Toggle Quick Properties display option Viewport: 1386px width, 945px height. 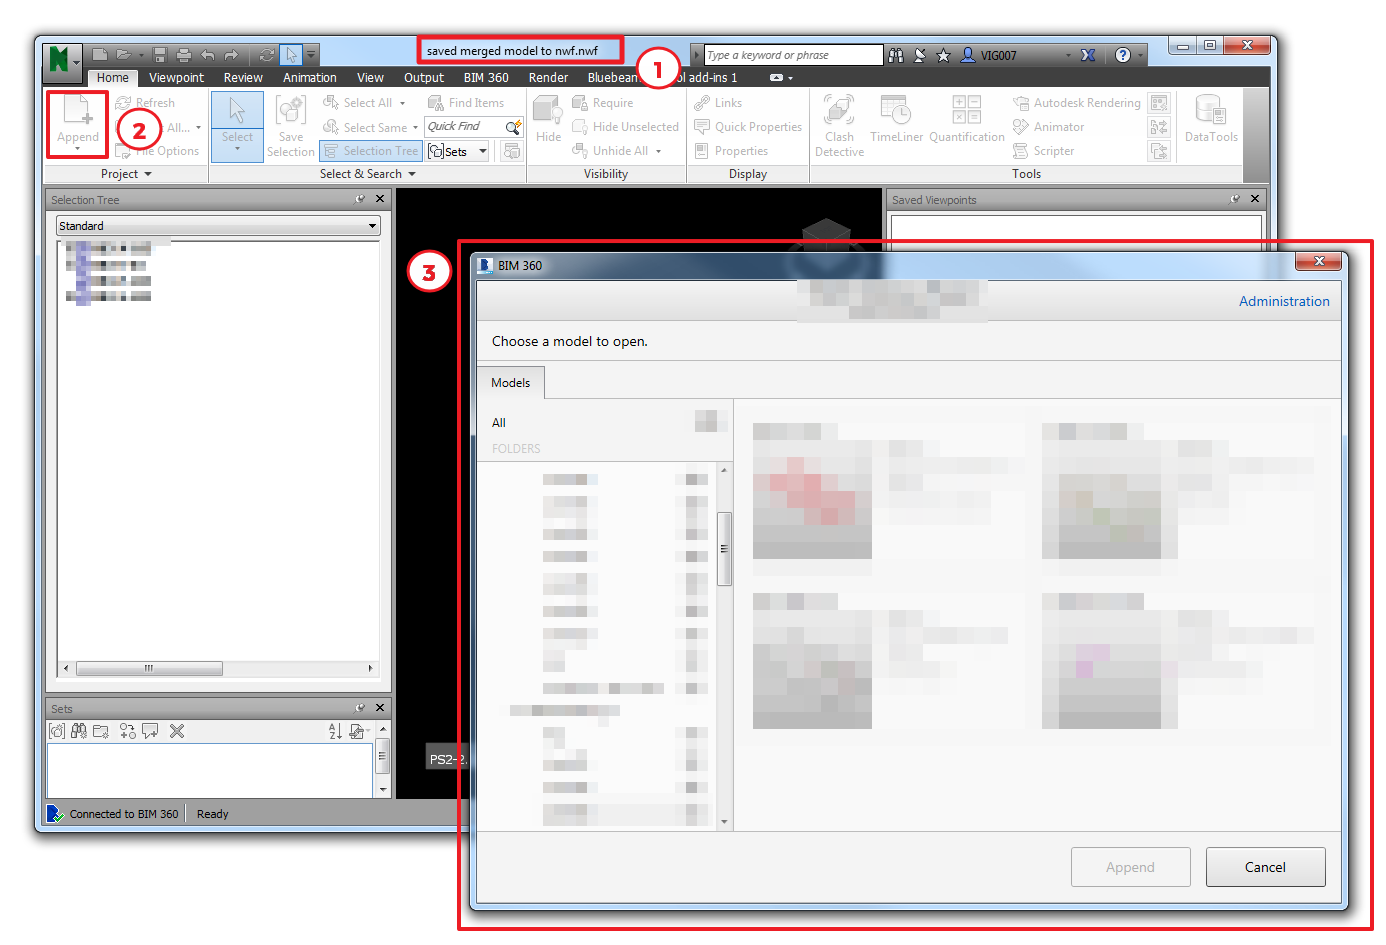tap(748, 127)
